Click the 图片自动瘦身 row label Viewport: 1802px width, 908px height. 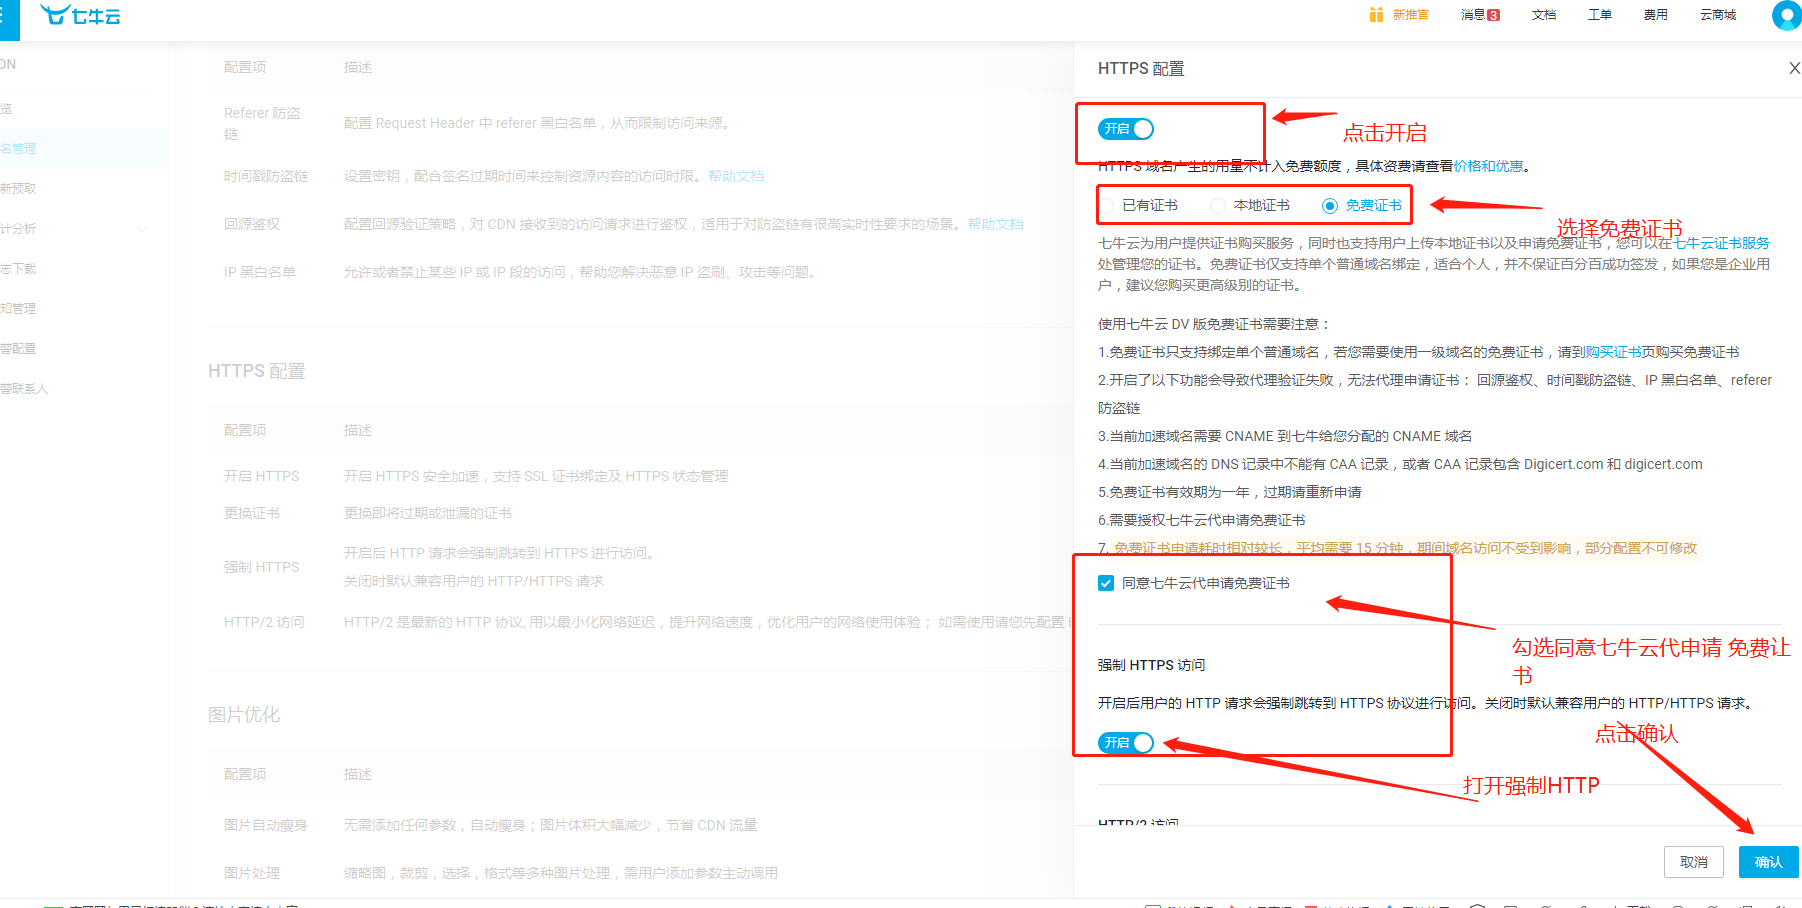(x=266, y=825)
